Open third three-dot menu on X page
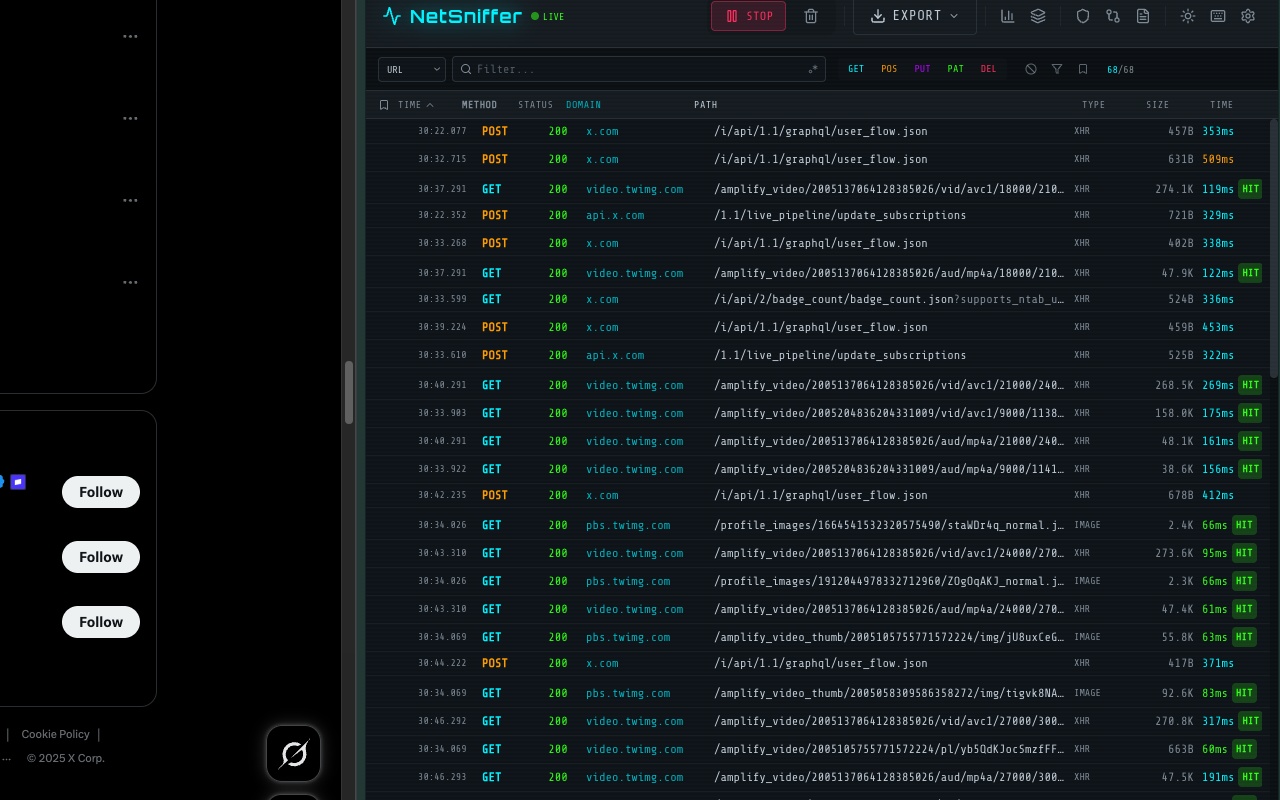The height and width of the screenshot is (800, 1280). tap(130, 200)
